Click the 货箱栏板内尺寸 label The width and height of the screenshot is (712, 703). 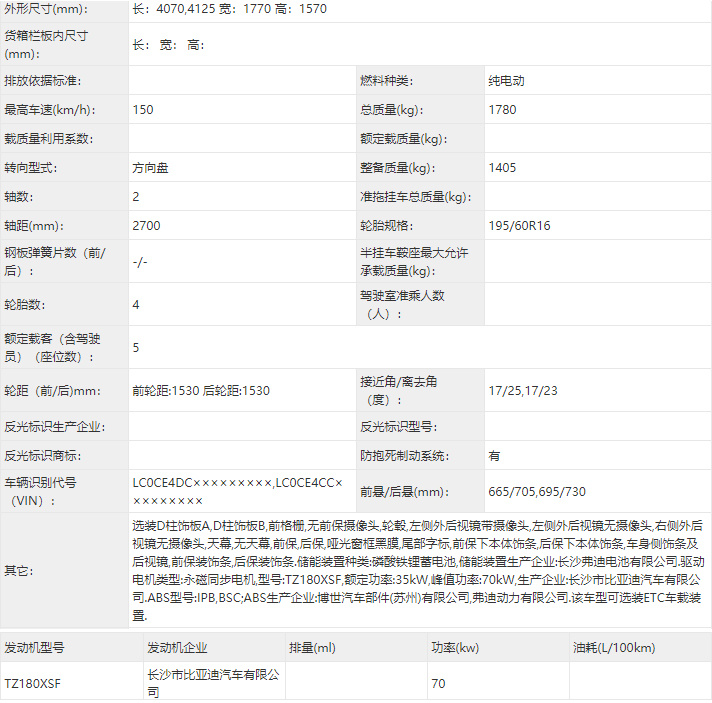pyautogui.click(x=46, y=45)
